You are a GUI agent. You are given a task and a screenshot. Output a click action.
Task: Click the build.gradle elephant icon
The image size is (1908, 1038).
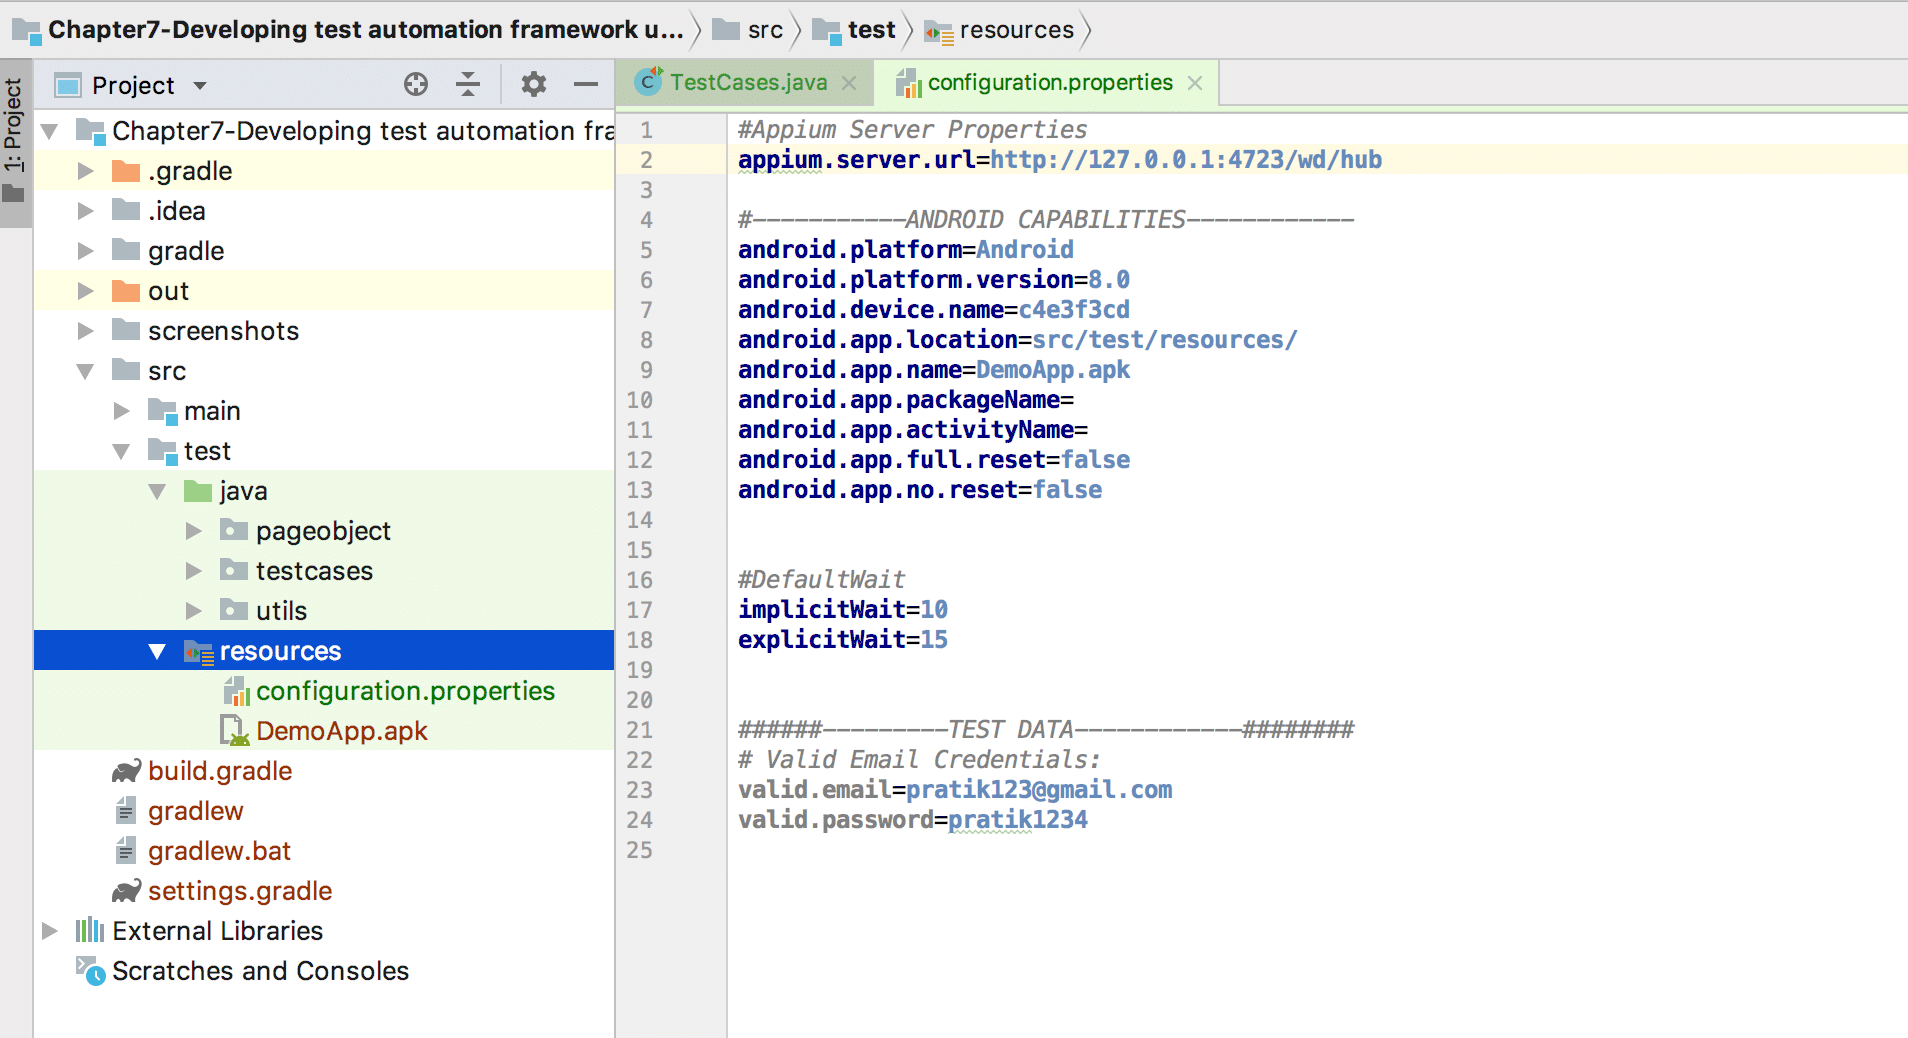(x=126, y=771)
